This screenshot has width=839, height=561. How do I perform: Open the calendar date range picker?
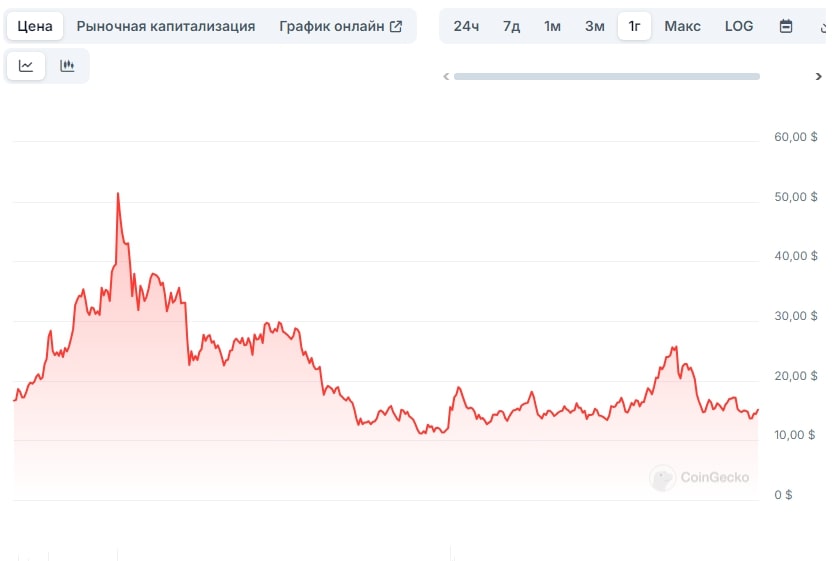click(786, 26)
